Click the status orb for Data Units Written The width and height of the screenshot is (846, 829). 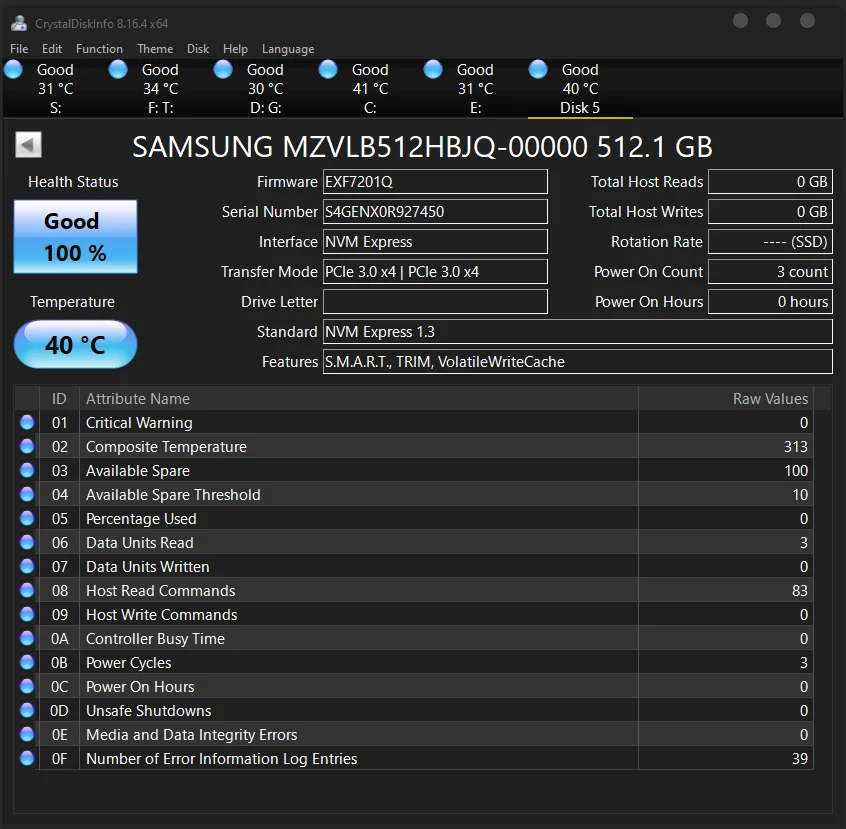point(27,567)
